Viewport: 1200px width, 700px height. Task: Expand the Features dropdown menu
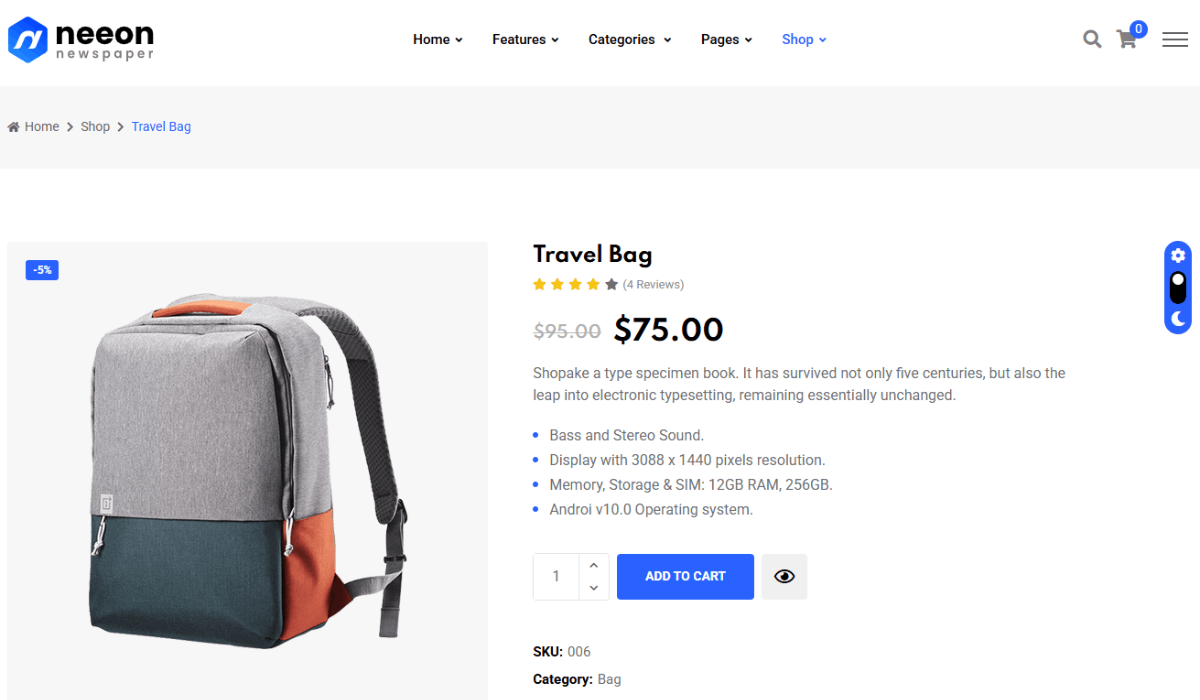tap(525, 39)
